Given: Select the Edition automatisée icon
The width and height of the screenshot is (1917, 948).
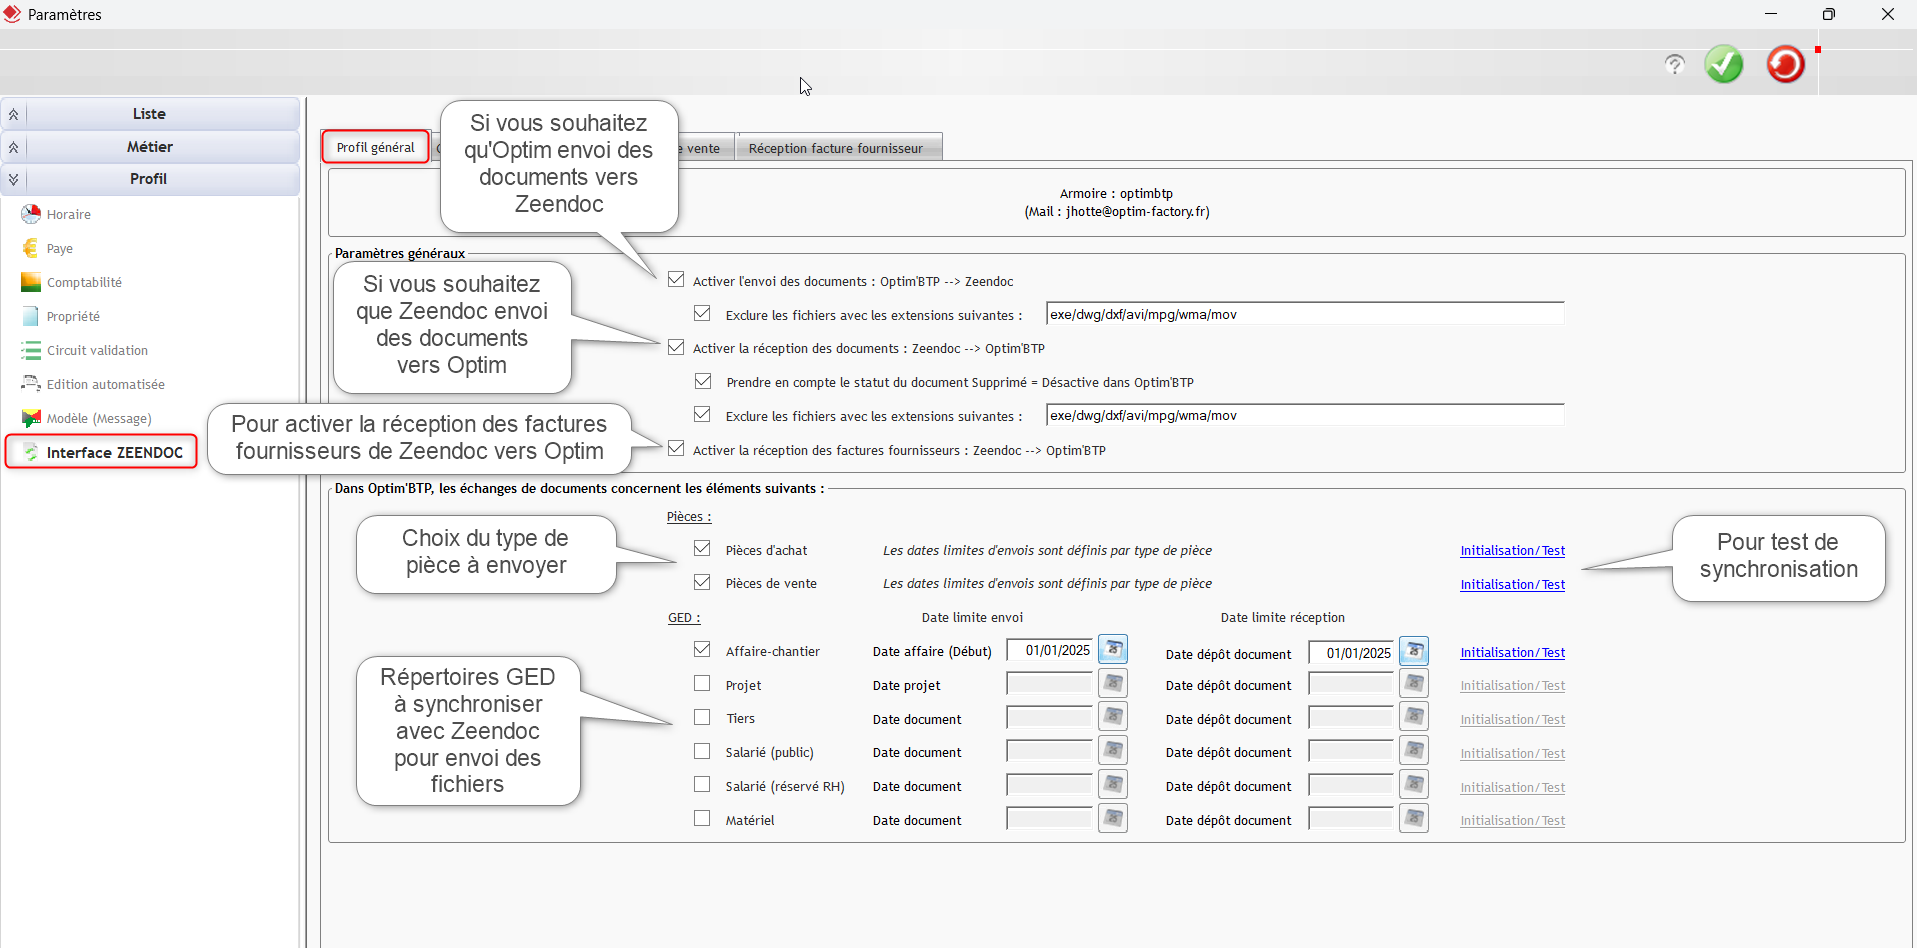Looking at the screenshot, I should tap(31, 384).
